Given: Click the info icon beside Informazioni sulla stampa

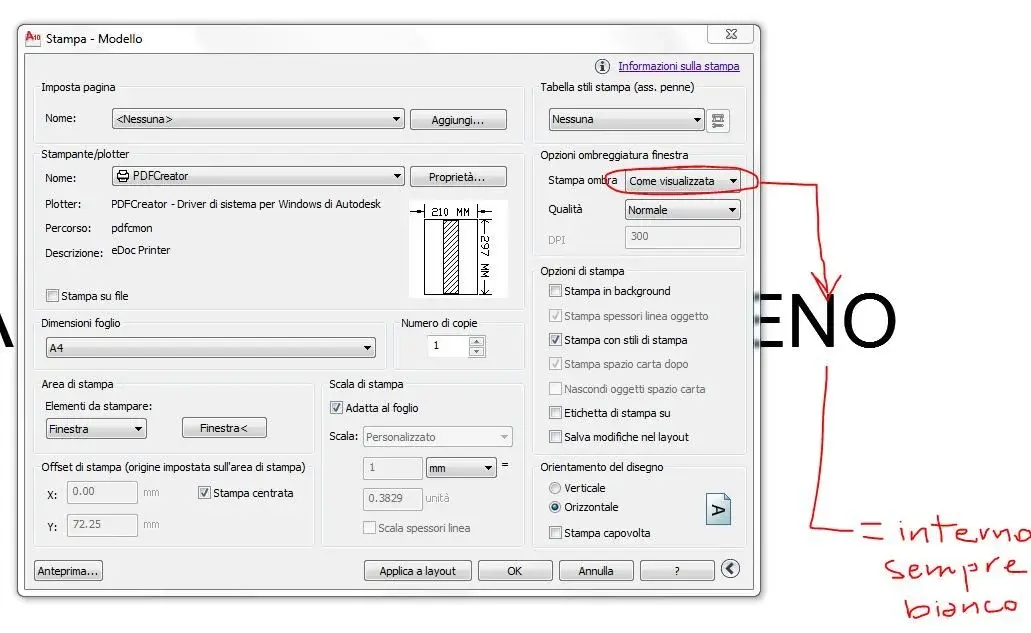Looking at the screenshot, I should point(602,66).
